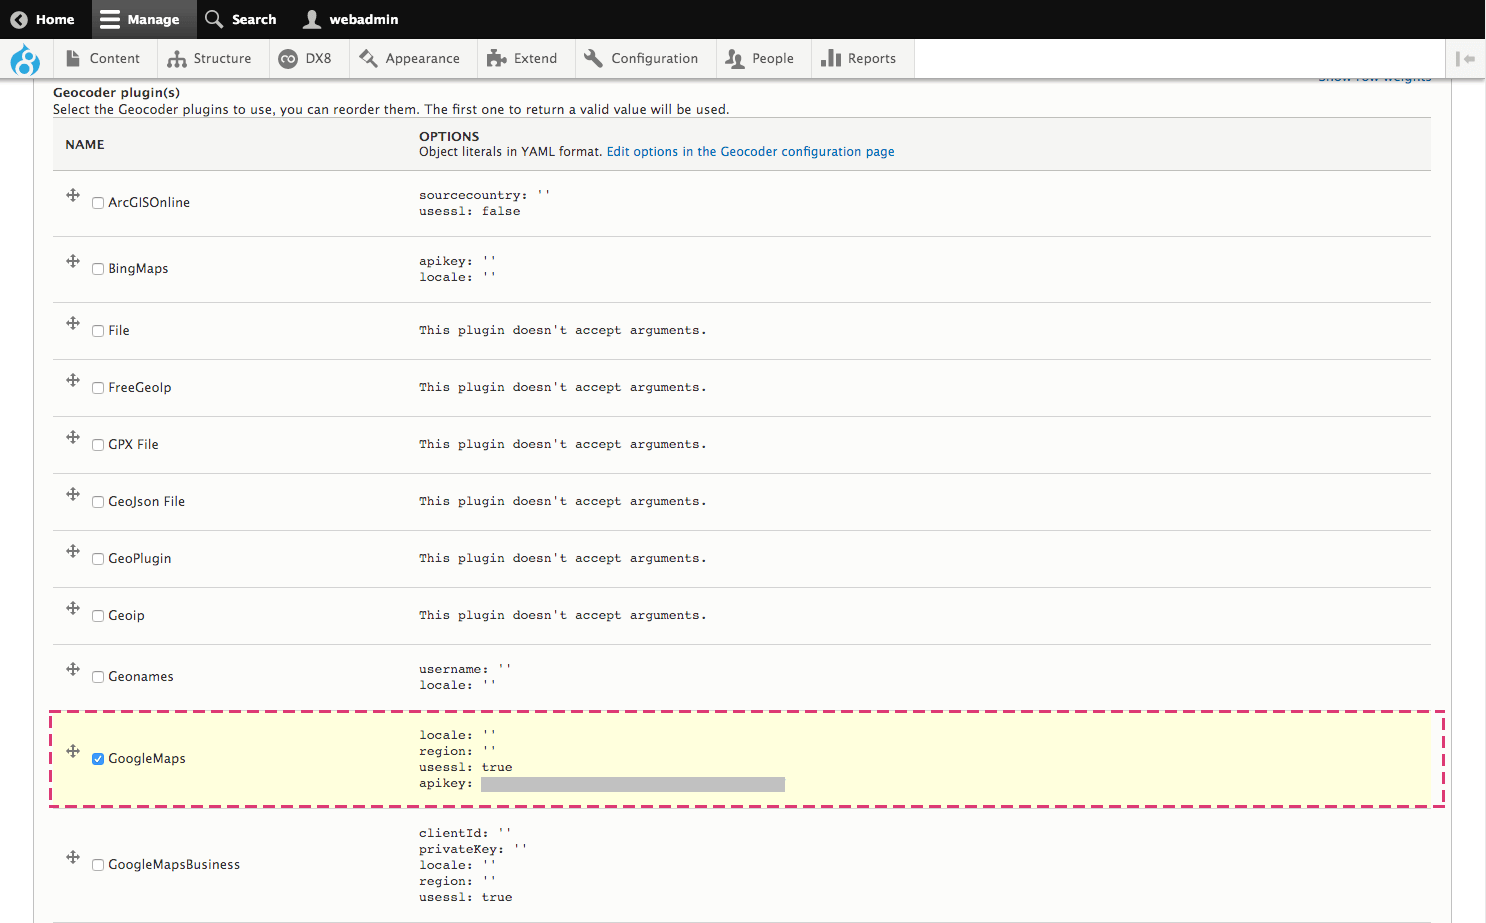Click the ArcGISOnline sourcecountry options text
Screen dimensions: 1486x923
pyautogui.click(x=484, y=195)
